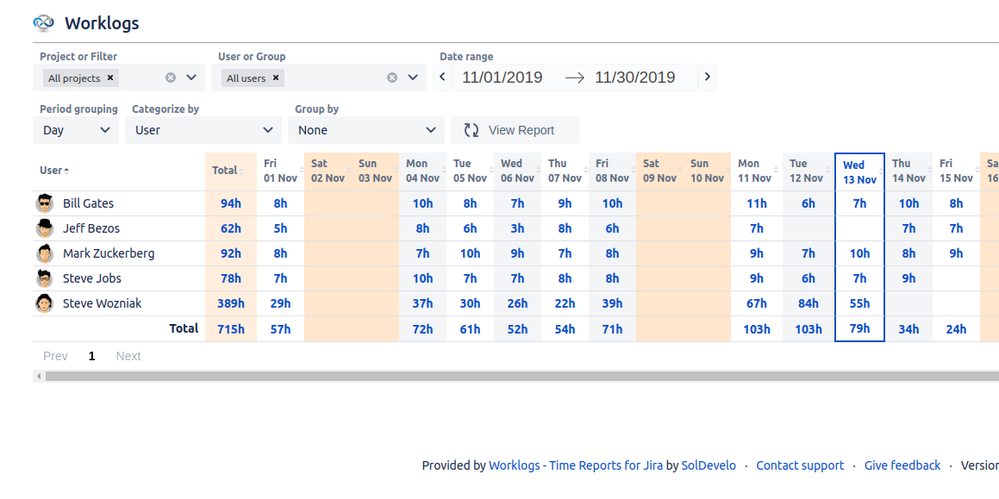Click Mark Zuckerberg avatar
The image size is (999, 499).
click(x=43, y=254)
